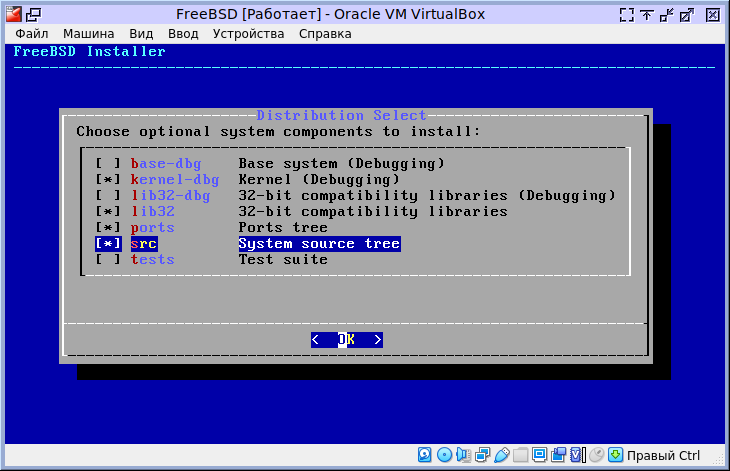Click the kernel-dbg item name

[x=175, y=179]
